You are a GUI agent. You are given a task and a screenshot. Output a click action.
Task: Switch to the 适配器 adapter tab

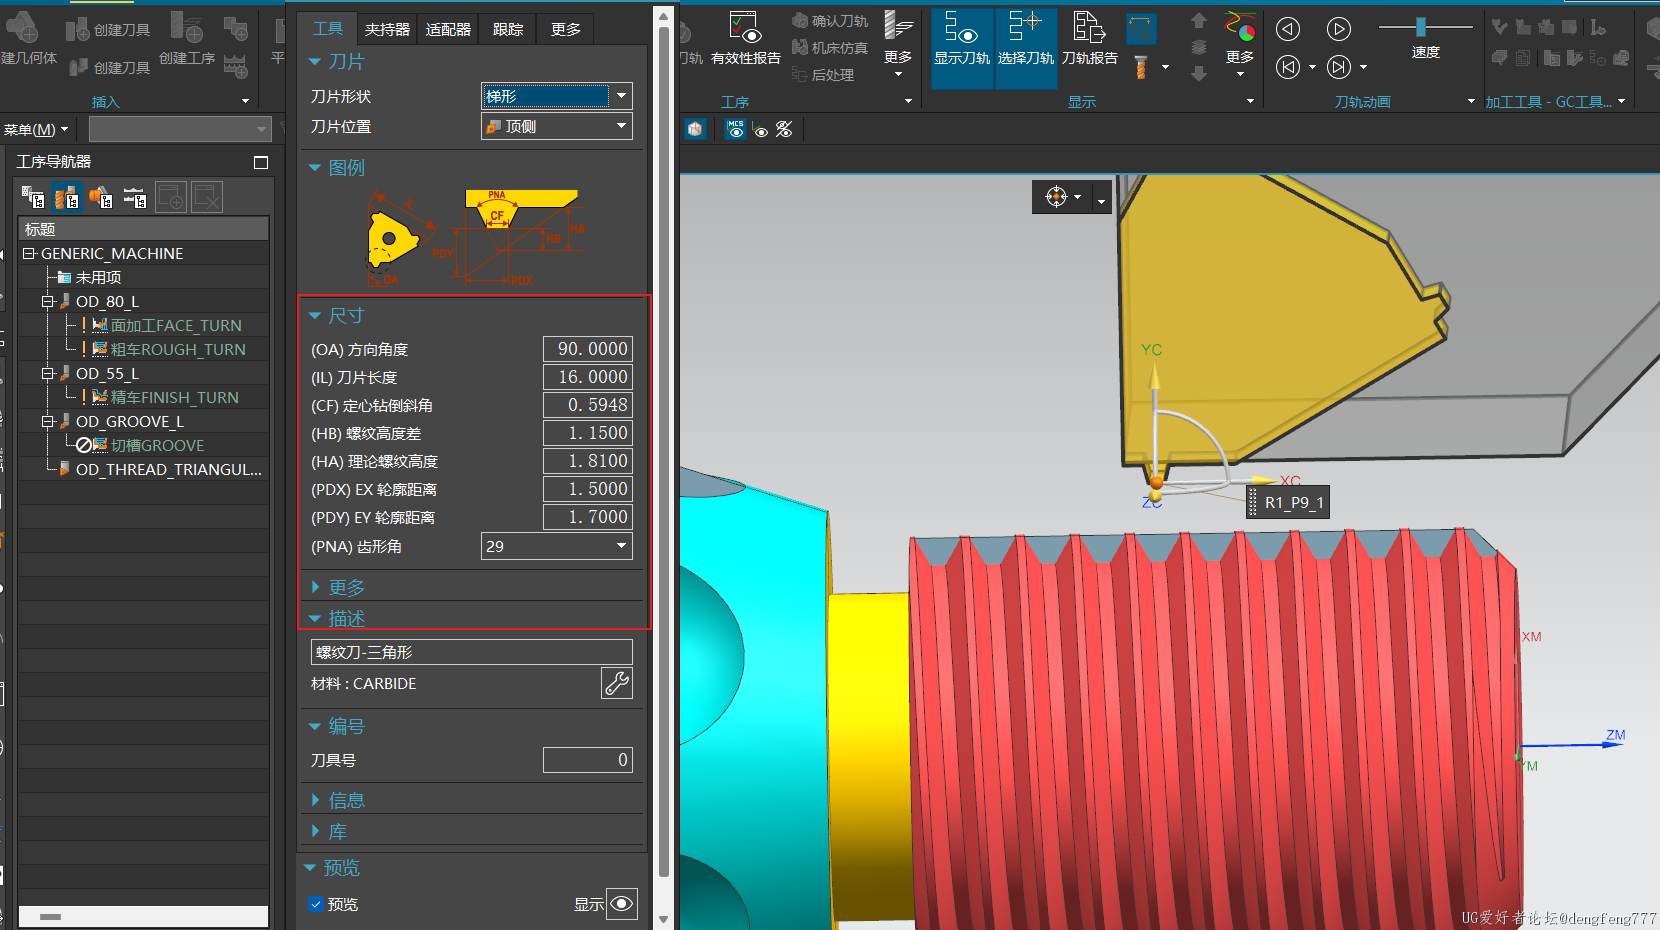pyautogui.click(x=448, y=29)
